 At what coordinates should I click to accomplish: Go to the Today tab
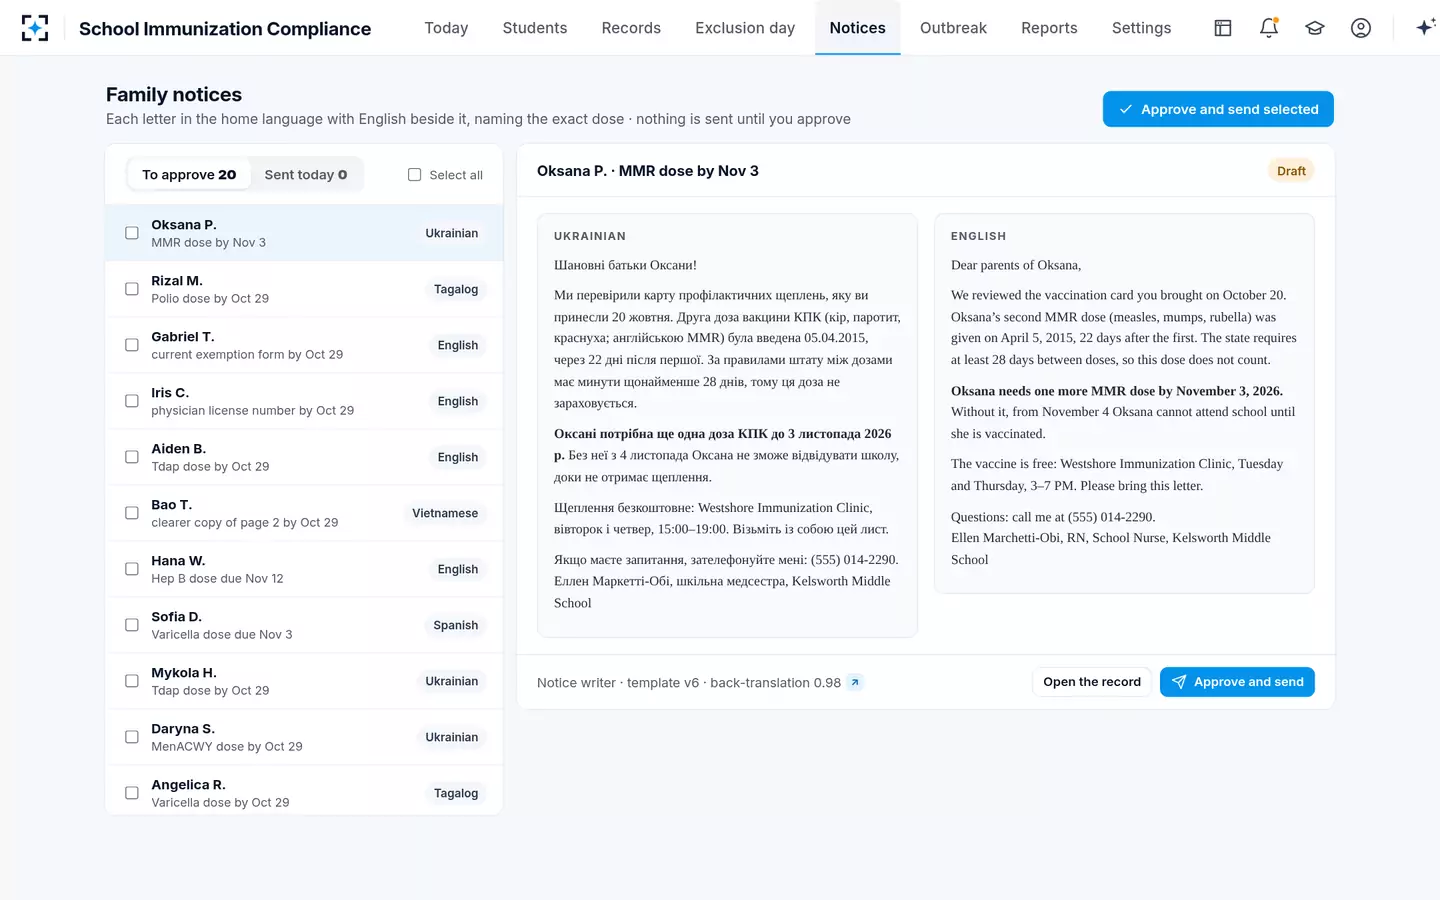click(446, 28)
